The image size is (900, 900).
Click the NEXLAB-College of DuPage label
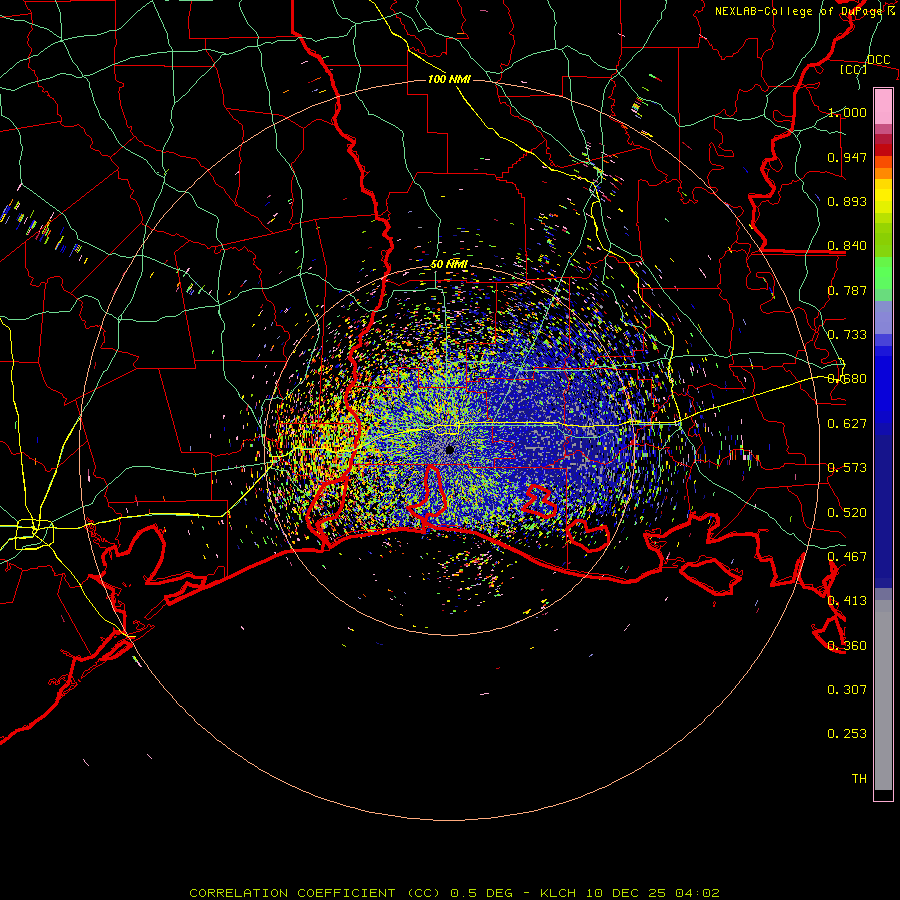pos(804,11)
